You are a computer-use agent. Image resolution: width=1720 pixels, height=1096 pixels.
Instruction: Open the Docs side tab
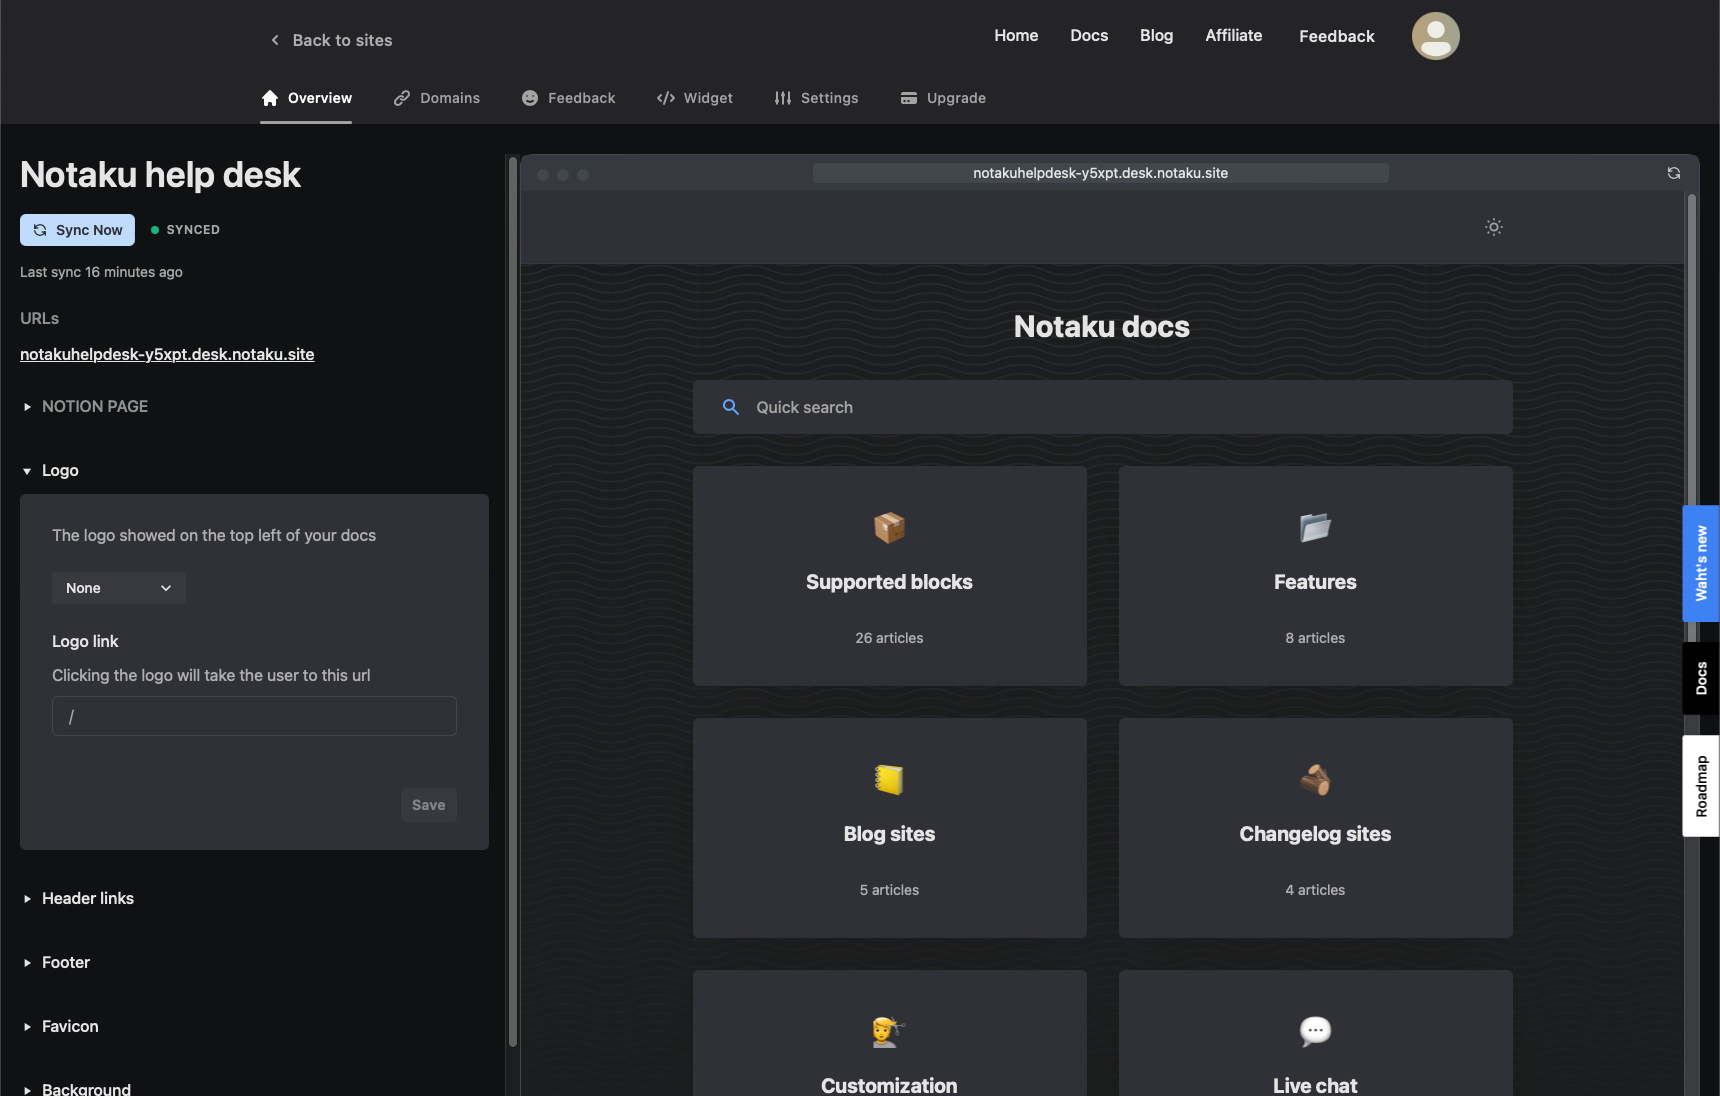[1701, 678]
